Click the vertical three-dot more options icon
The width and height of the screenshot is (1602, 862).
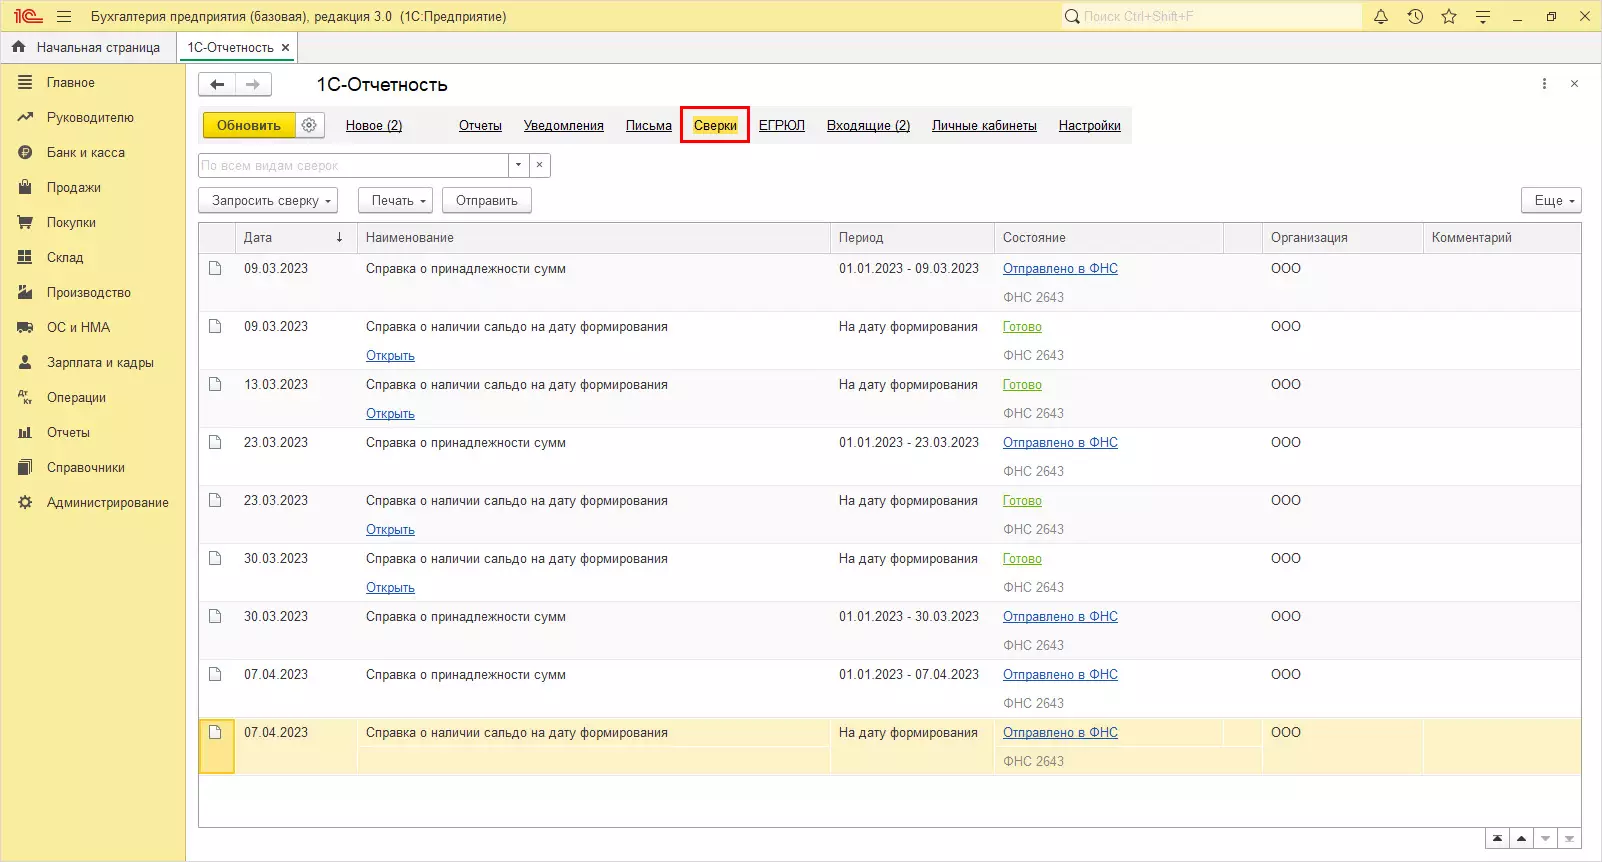1544,84
